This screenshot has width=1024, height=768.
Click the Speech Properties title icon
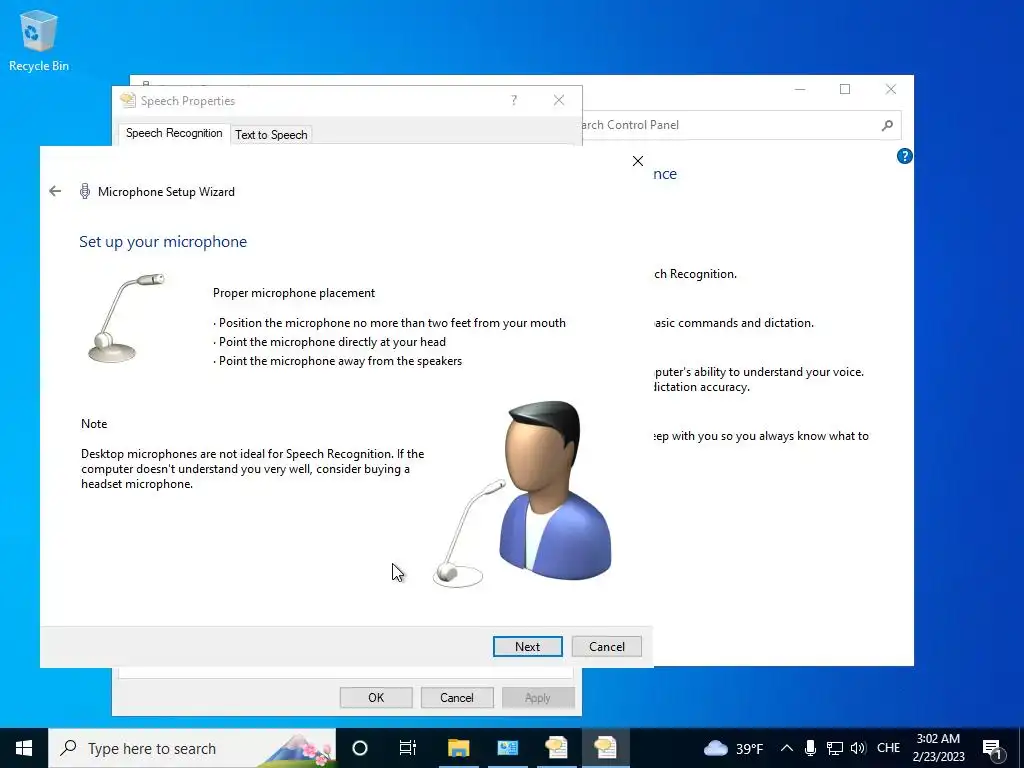tap(128, 100)
